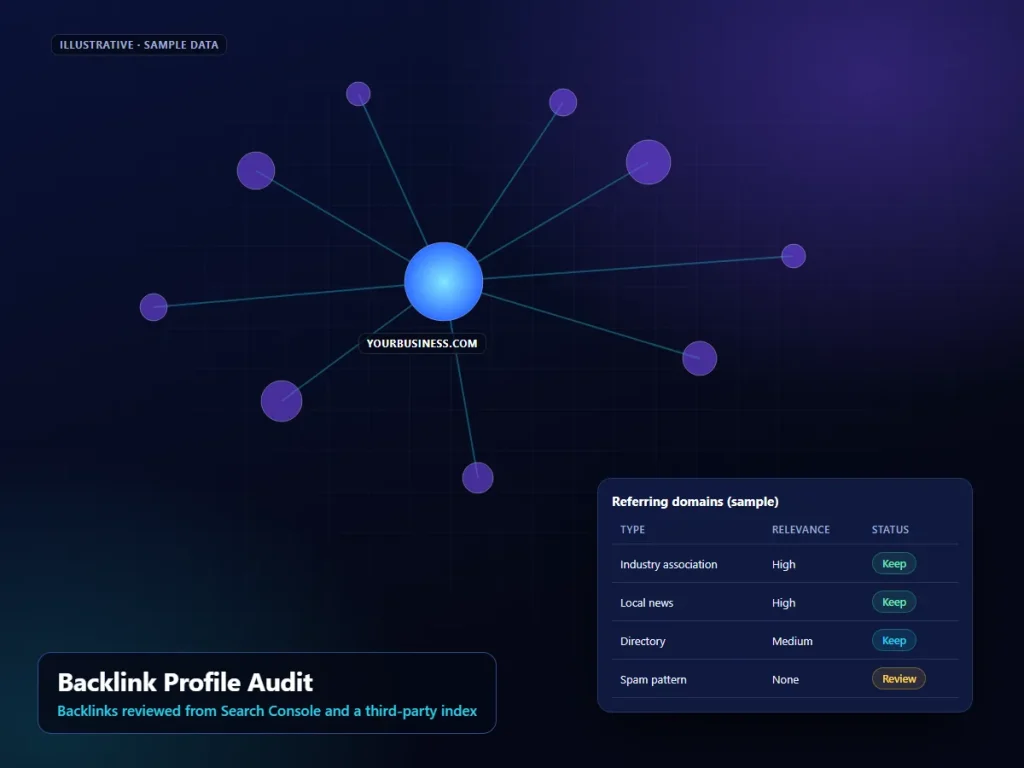Click the ILLUSTRATIVE · SAMPLE DATA badge
1024x768 pixels.
pyautogui.click(x=139, y=45)
